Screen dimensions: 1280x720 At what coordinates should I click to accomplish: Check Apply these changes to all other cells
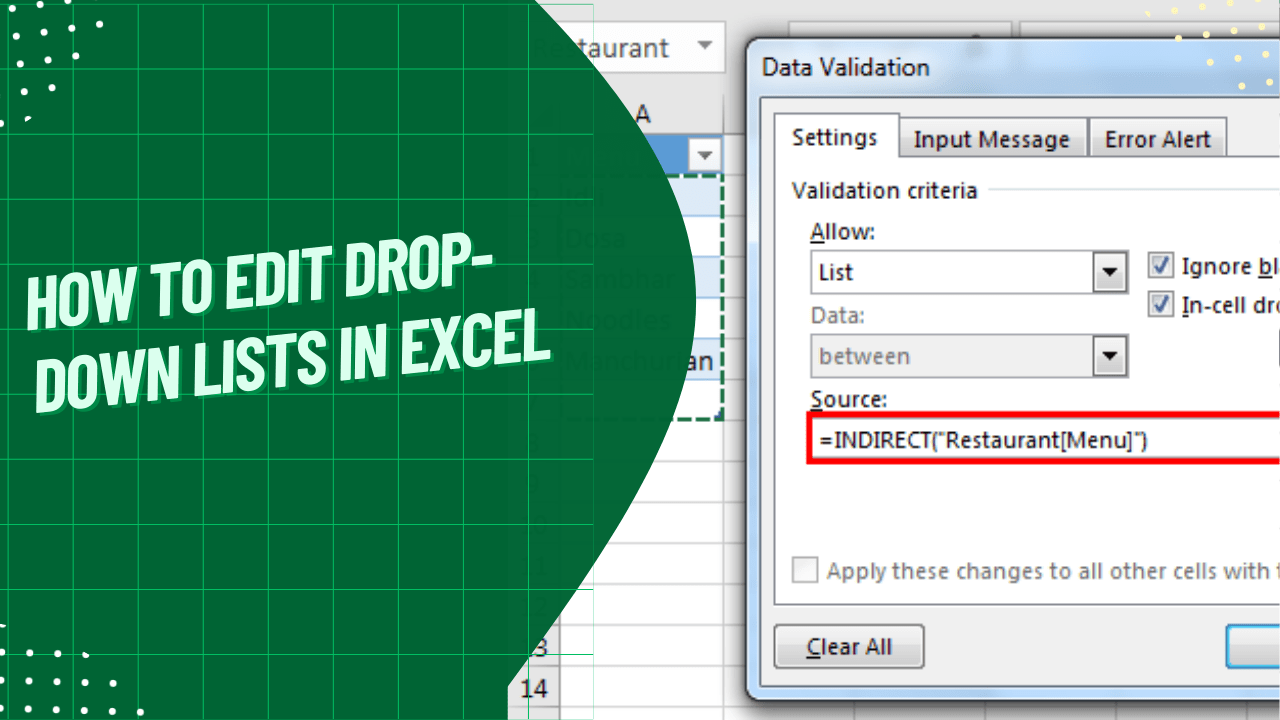pos(805,570)
